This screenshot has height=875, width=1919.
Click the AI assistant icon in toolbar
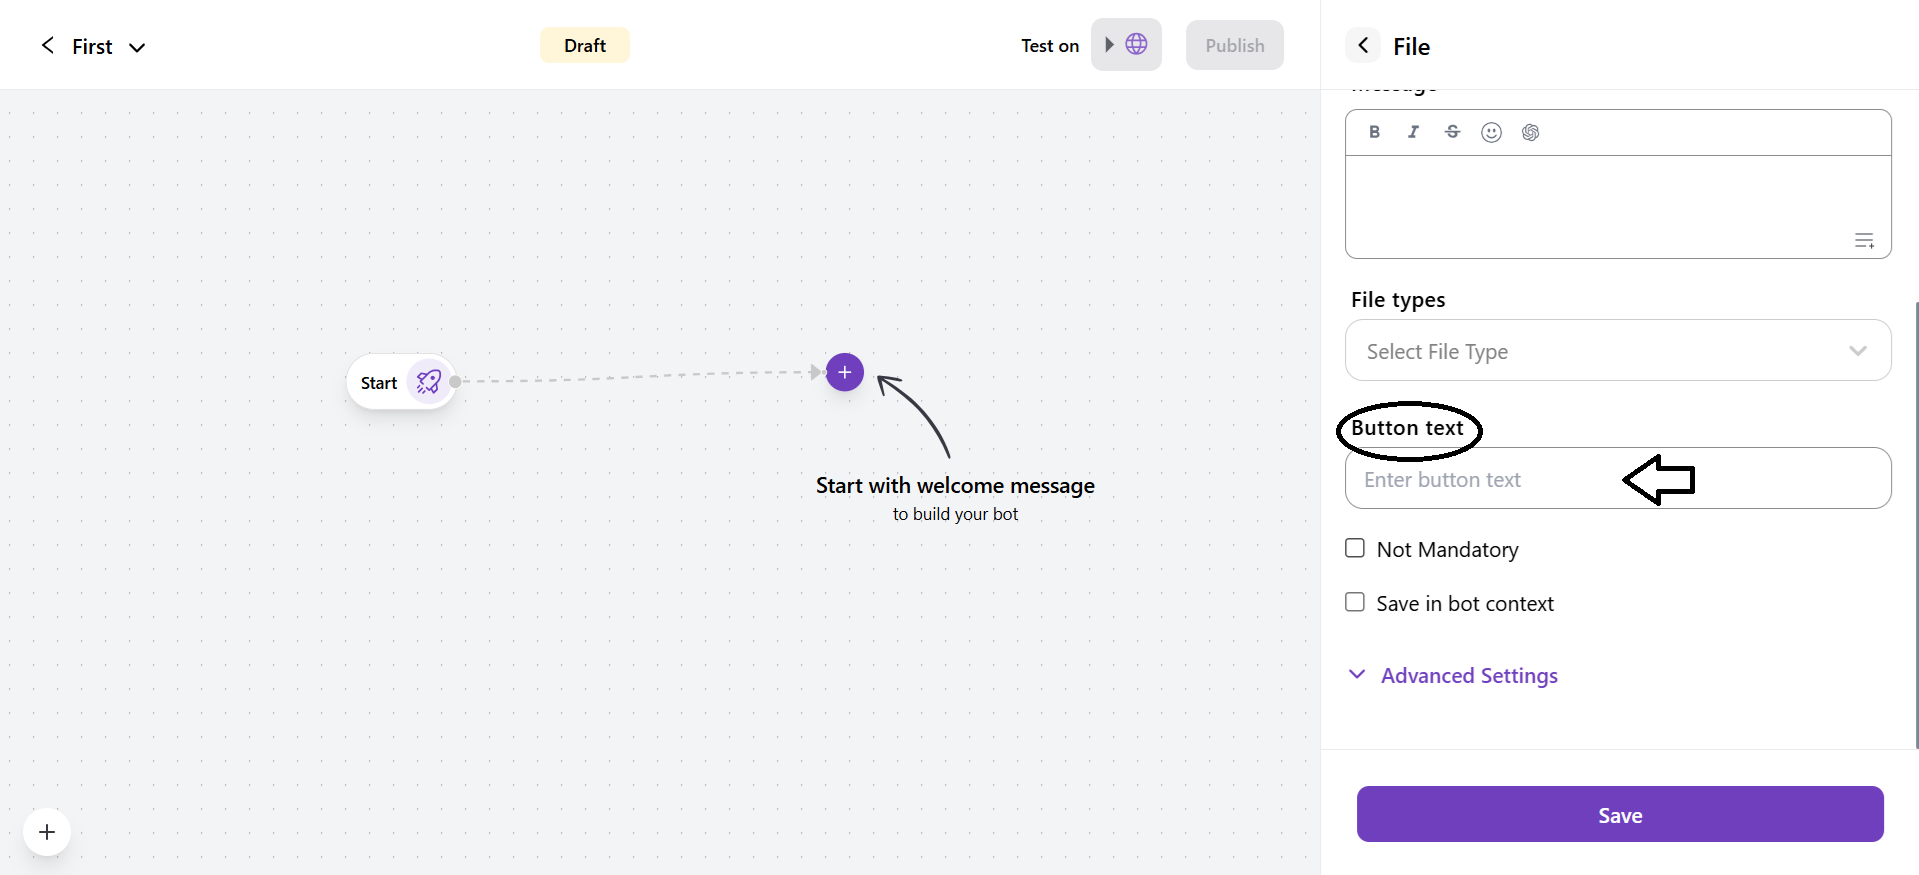tap(1530, 132)
